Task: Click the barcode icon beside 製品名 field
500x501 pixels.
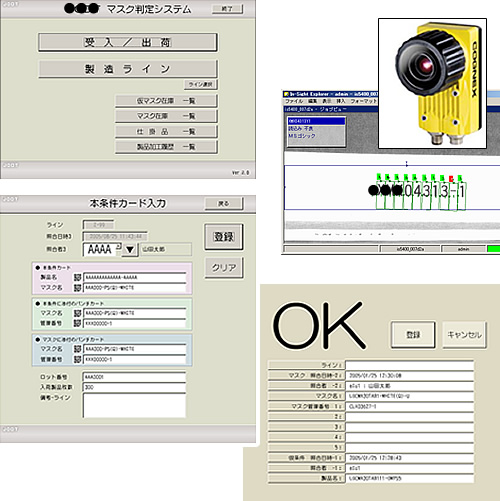Action: pyautogui.click(x=77, y=277)
